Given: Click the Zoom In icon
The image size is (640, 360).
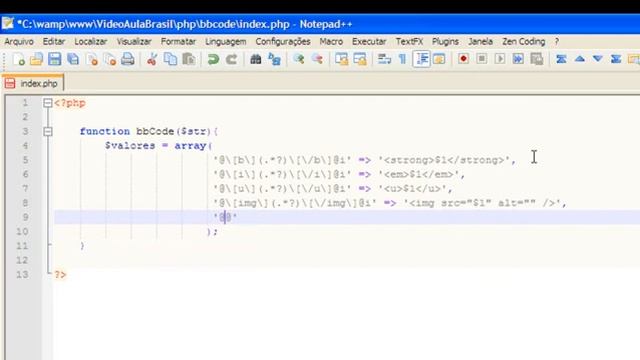Looking at the screenshot, I should coord(299,60).
